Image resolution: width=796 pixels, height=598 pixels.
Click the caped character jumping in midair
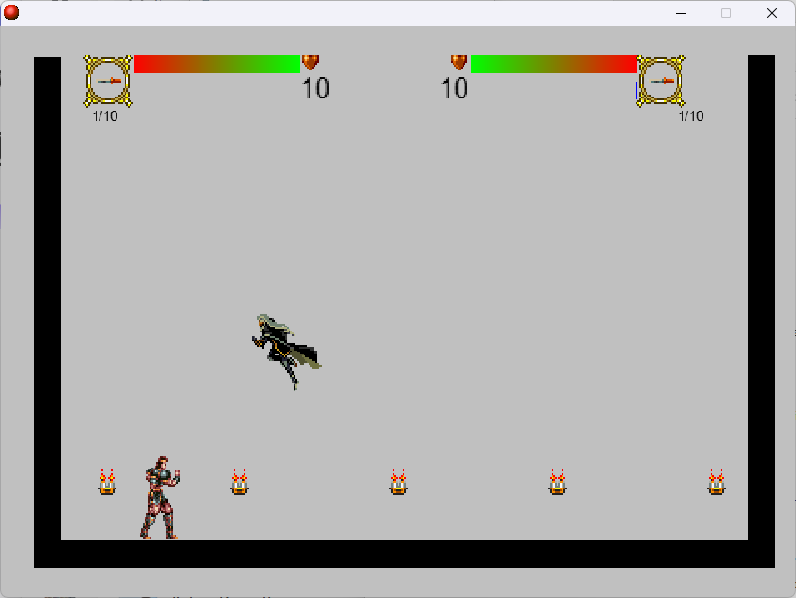285,348
